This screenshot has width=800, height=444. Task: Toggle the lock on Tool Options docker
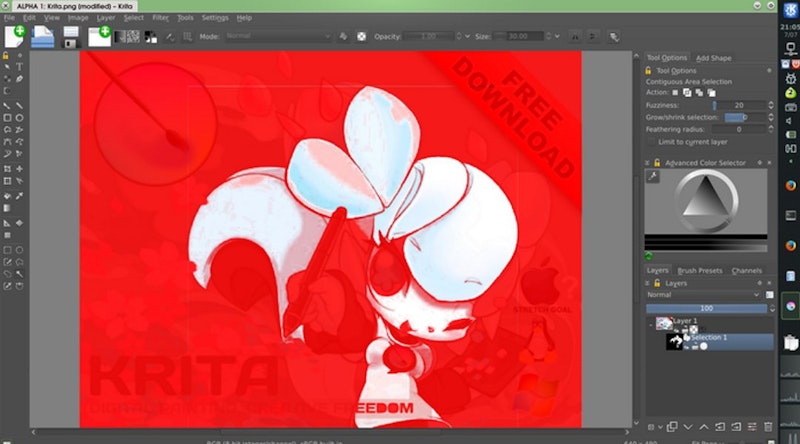point(650,71)
